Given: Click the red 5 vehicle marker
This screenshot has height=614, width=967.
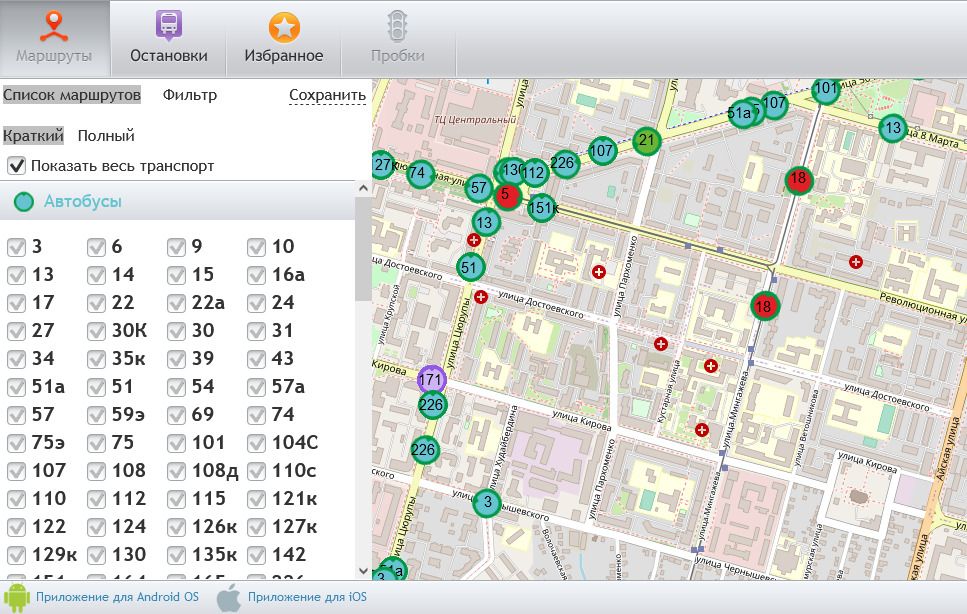Looking at the screenshot, I should 505,194.
